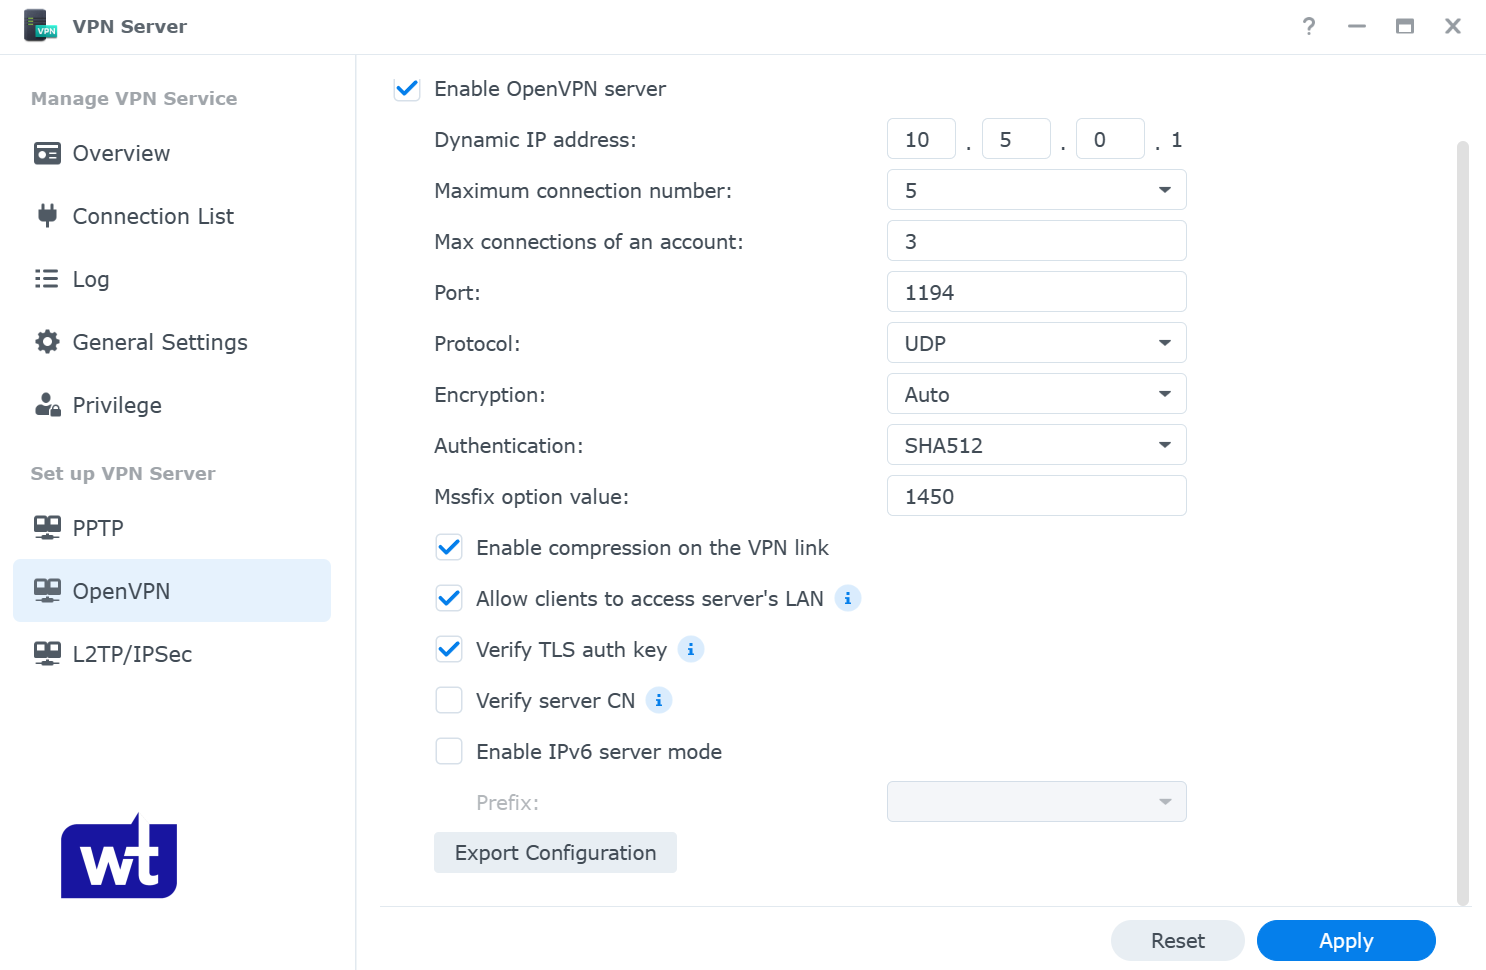Go to Overview page

[x=172, y=153]
